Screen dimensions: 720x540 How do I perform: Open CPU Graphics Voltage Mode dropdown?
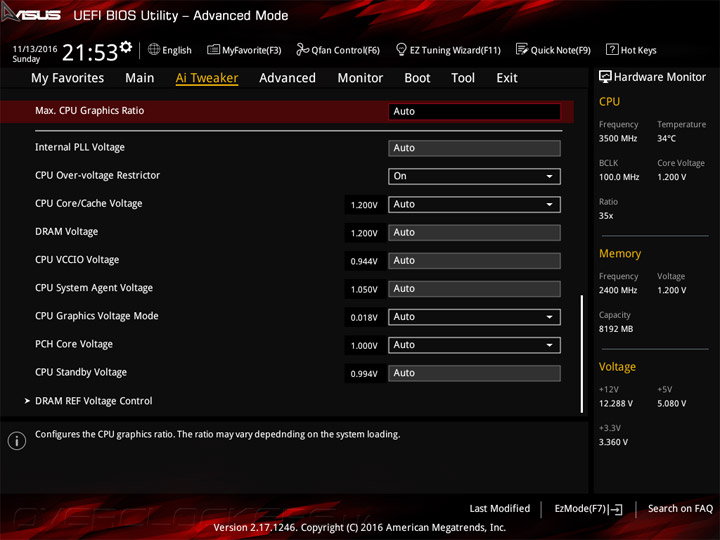(x=474, y=317)
